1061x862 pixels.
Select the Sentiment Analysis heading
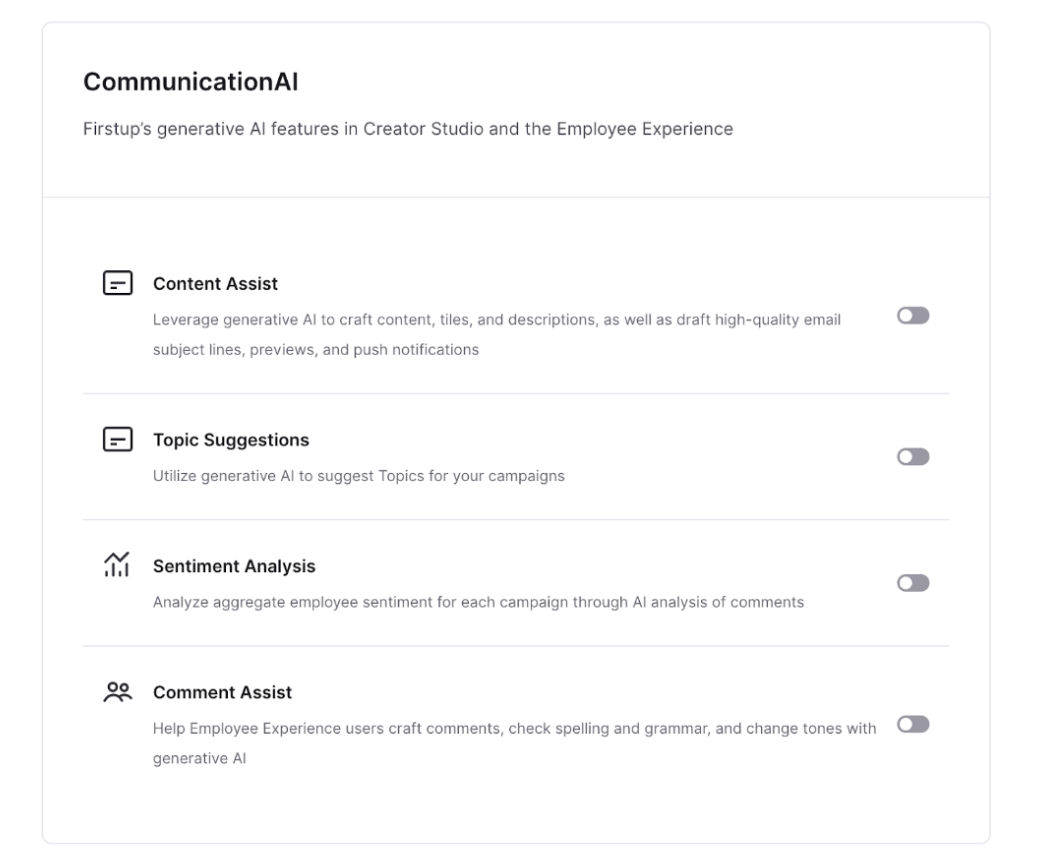[x=234, y=566]
